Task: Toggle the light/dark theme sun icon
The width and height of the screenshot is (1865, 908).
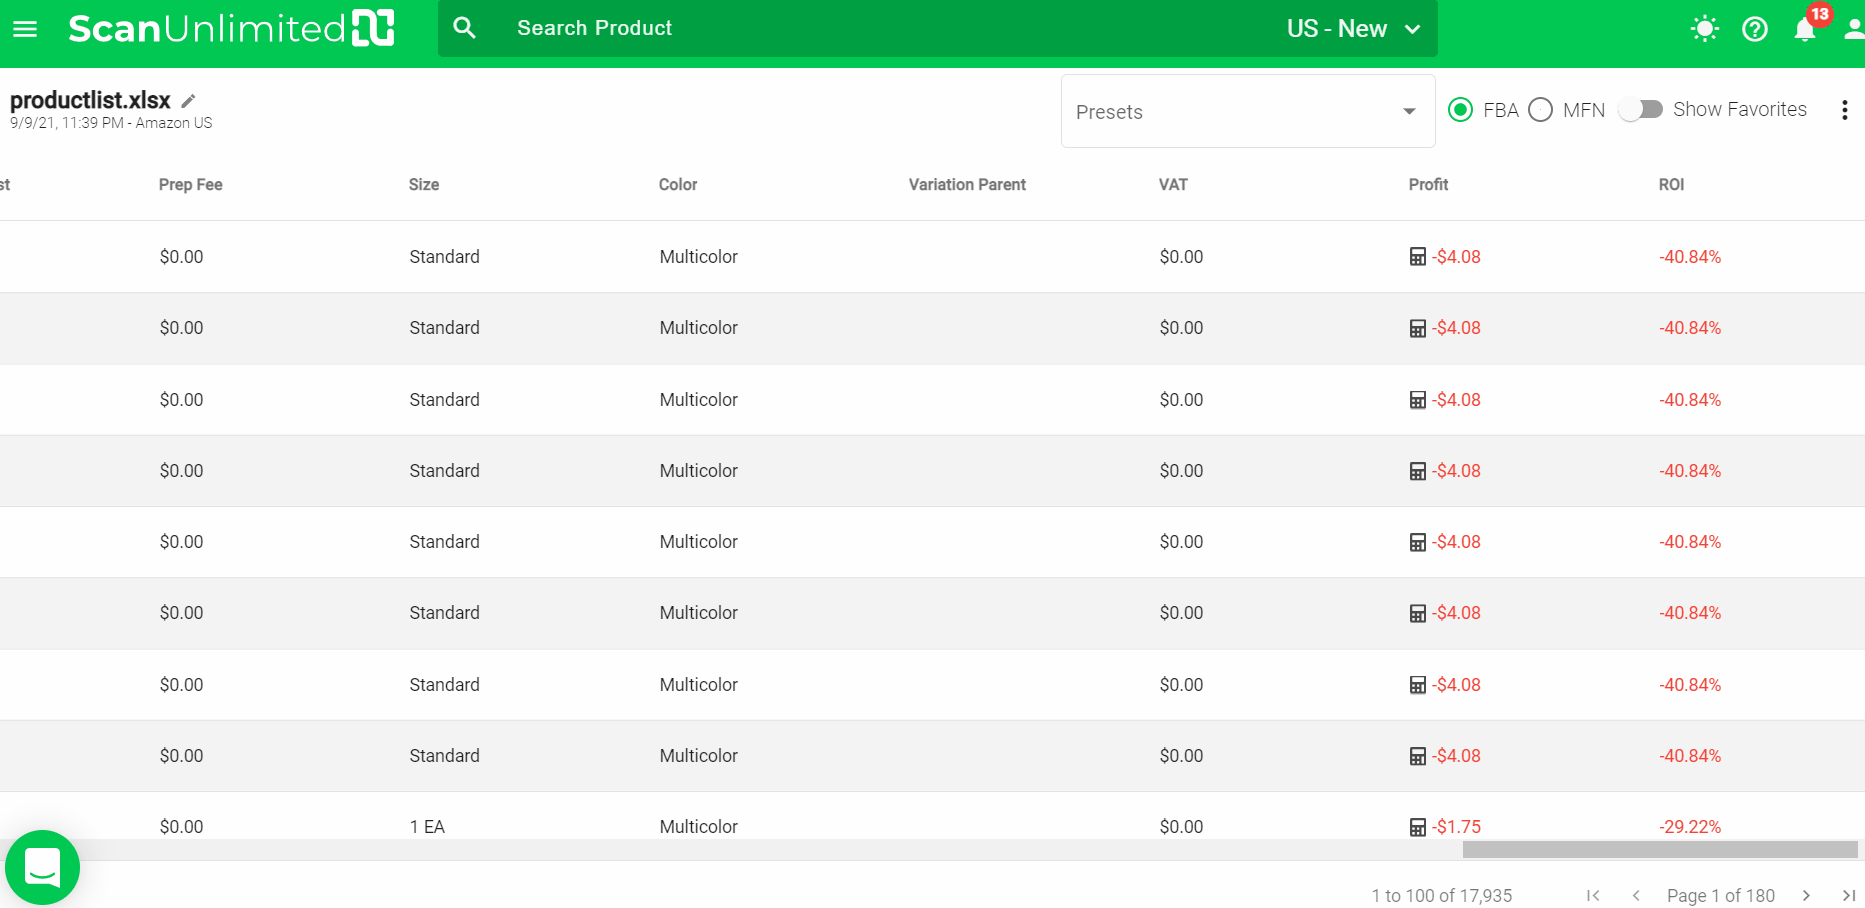Action: (1704, 29)
